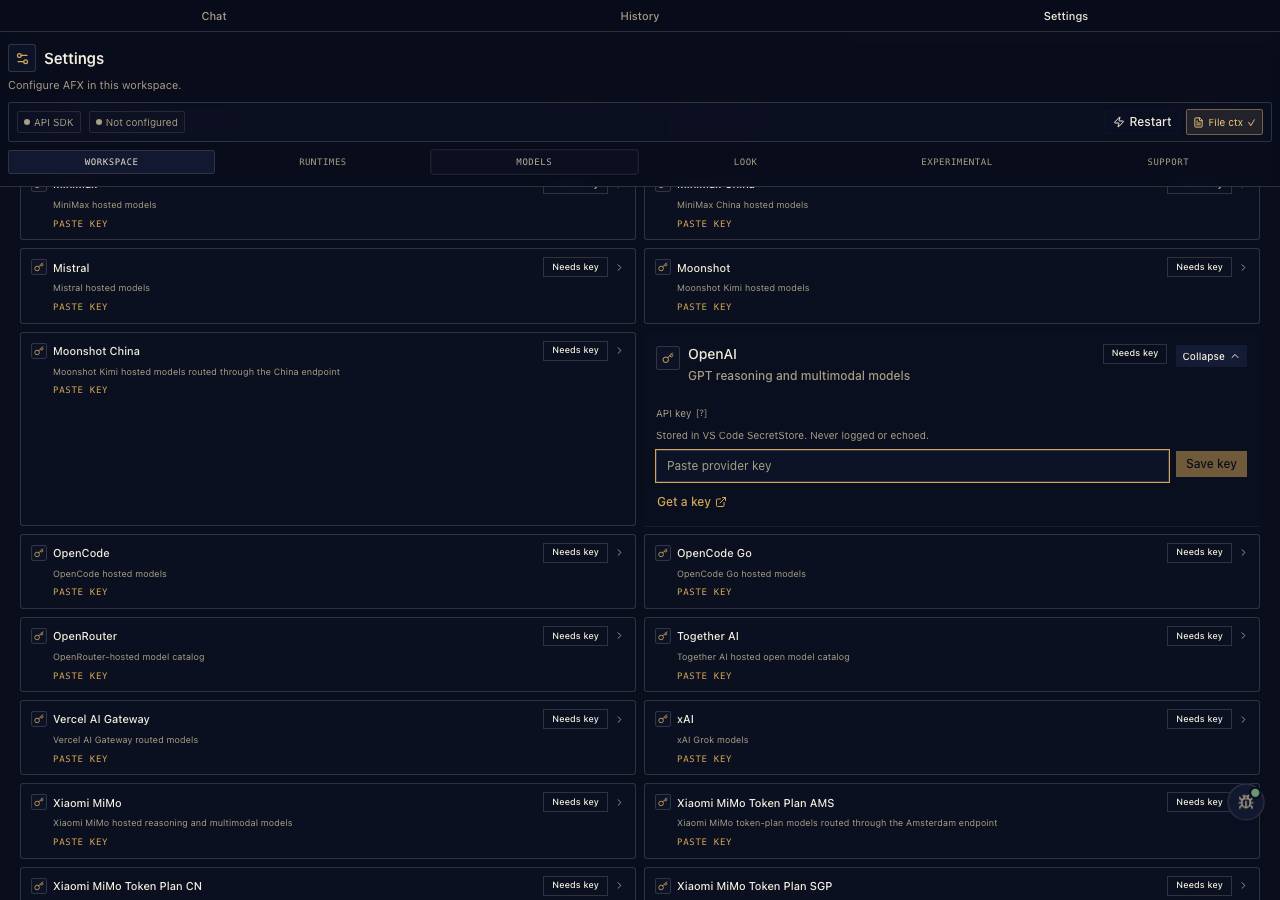Click the key icon on Vercel AI Gateway card
The height and width of the screenshot is (900, 1280).
(39, 719)
